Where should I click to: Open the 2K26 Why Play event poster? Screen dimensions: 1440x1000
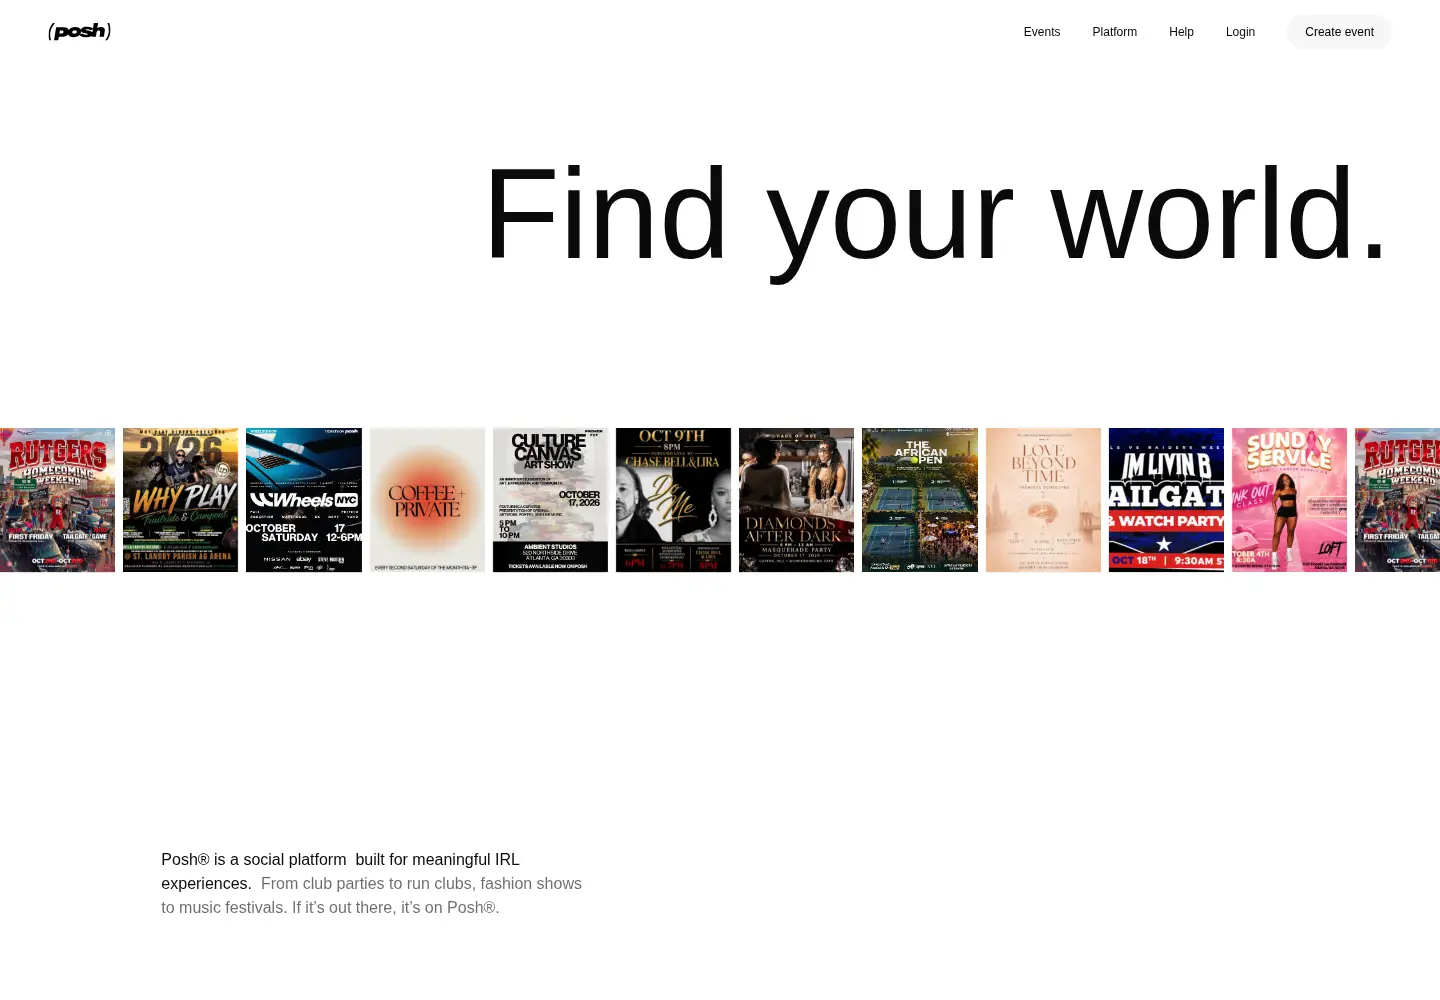click(180, 500)
